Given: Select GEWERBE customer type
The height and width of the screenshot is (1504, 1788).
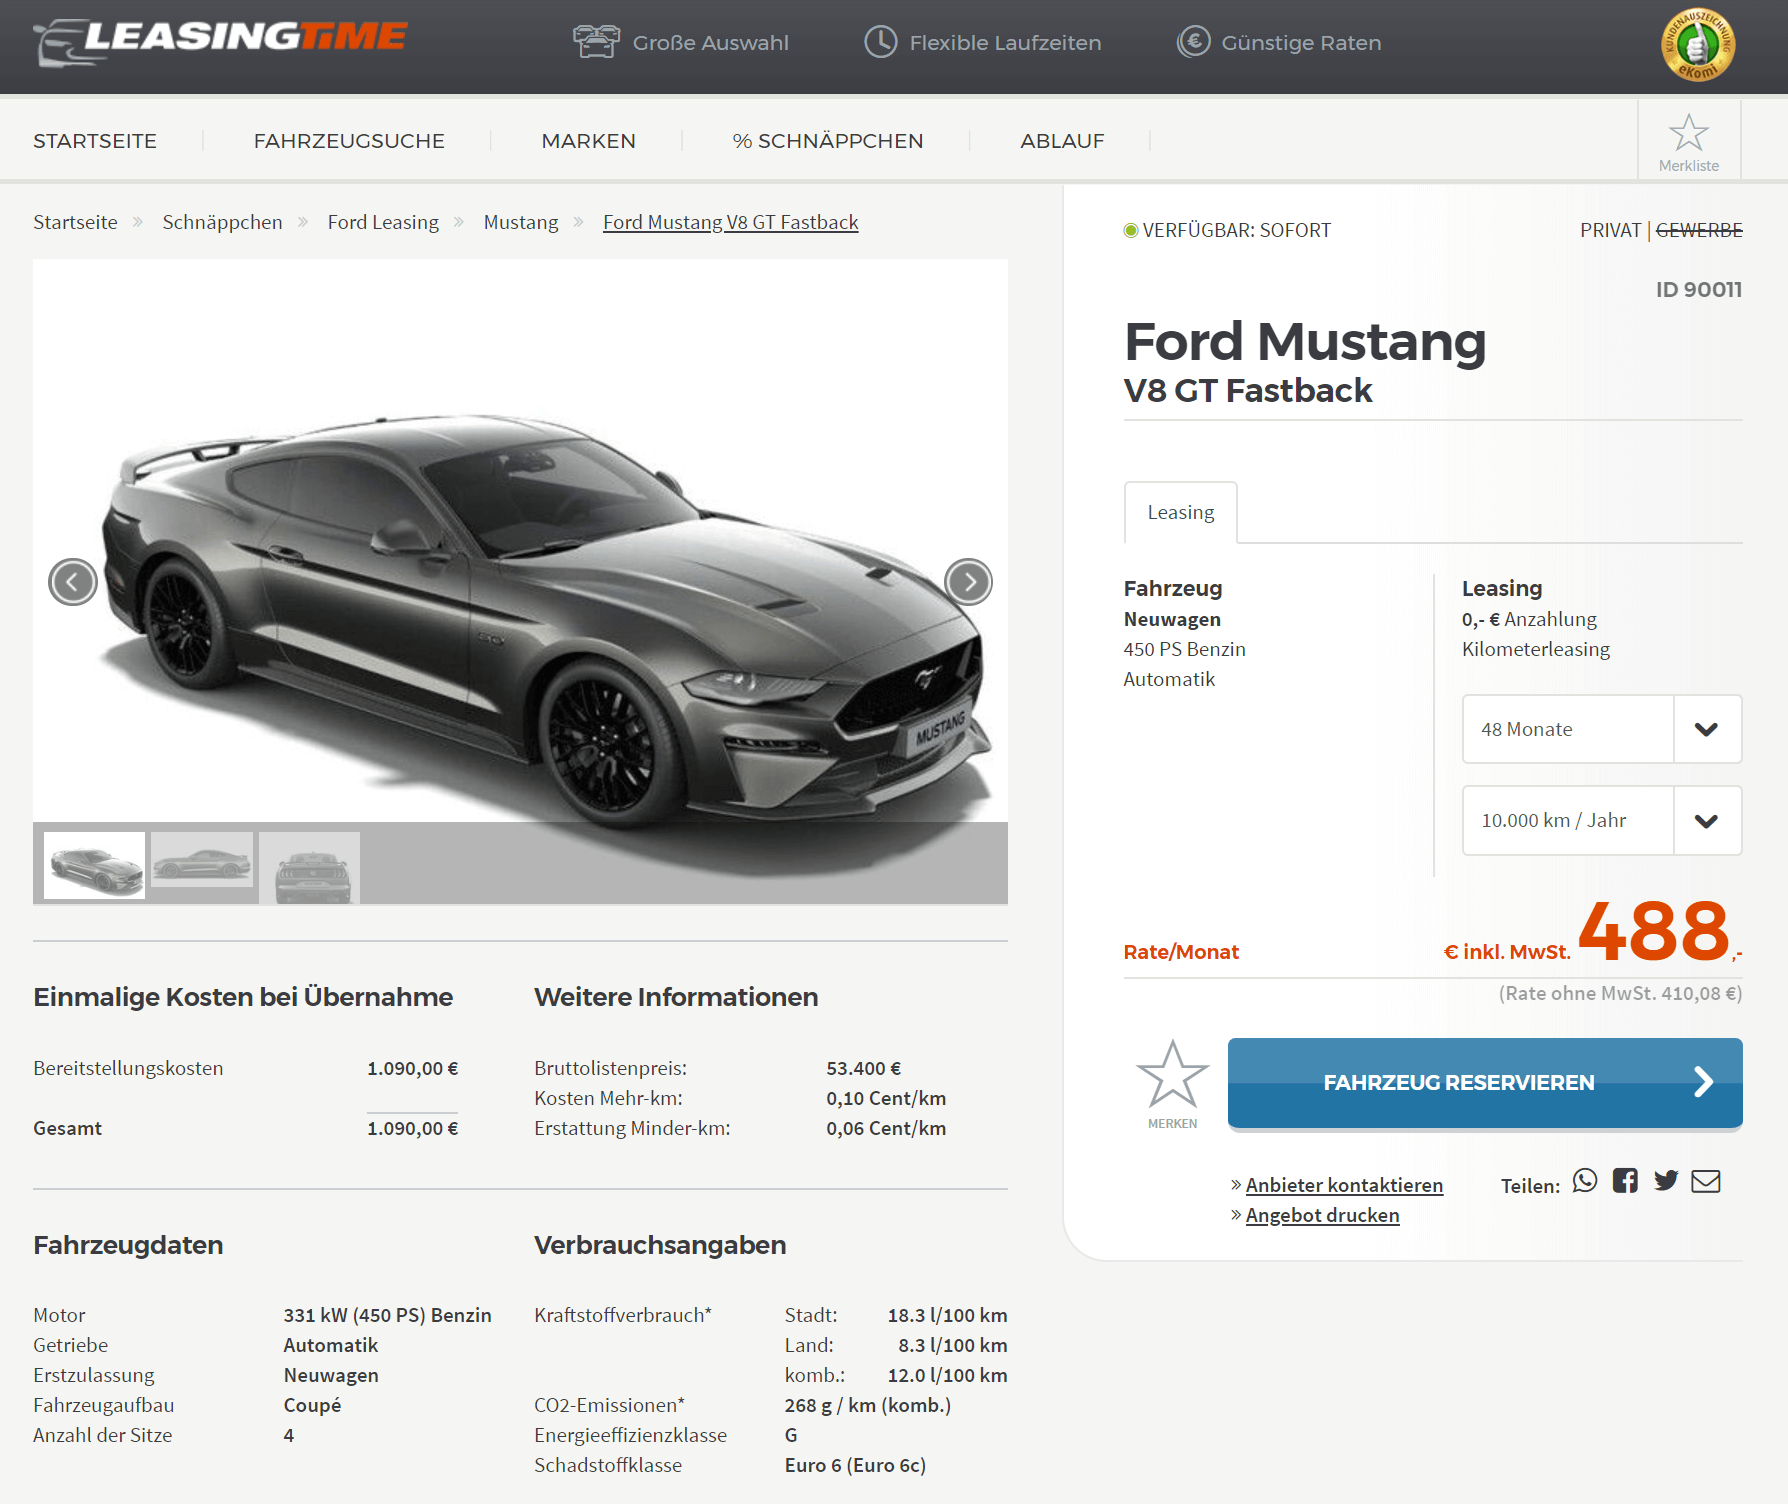Looking at the screenshot, I should click(x=1699, y=230).
